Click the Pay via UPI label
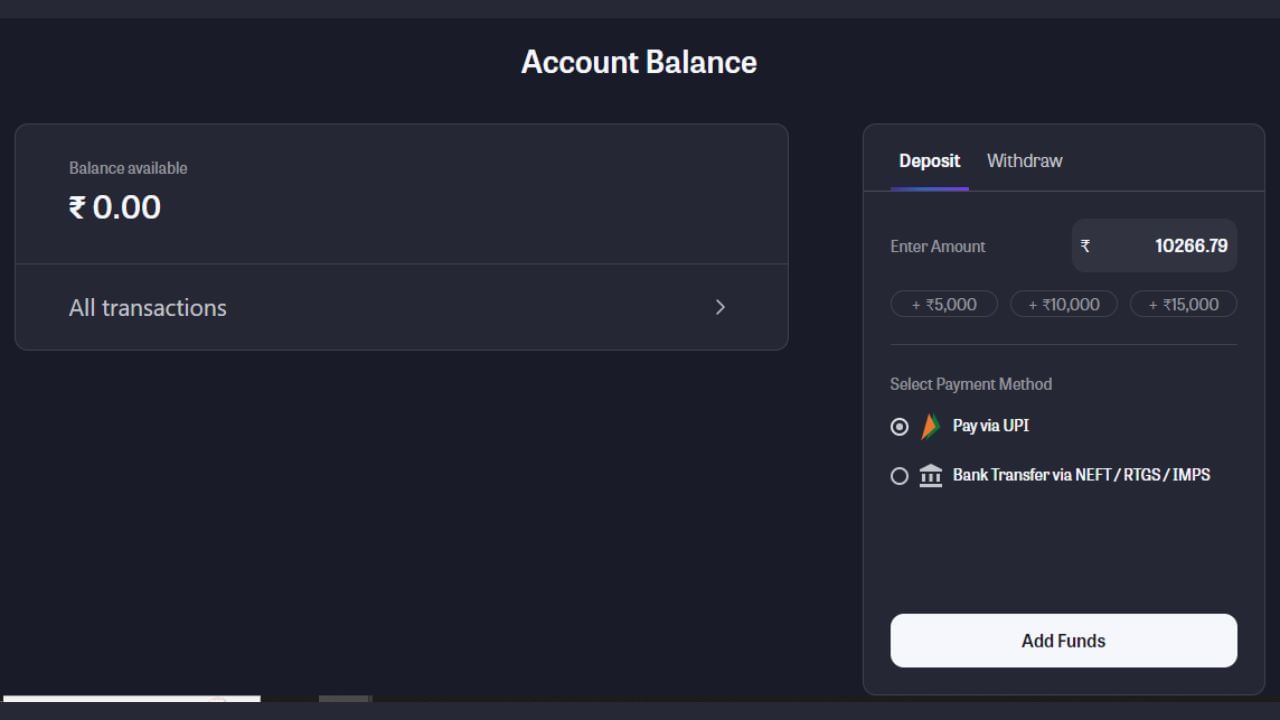This screenshot has width=1280, height=720. (x=990, y=426)
